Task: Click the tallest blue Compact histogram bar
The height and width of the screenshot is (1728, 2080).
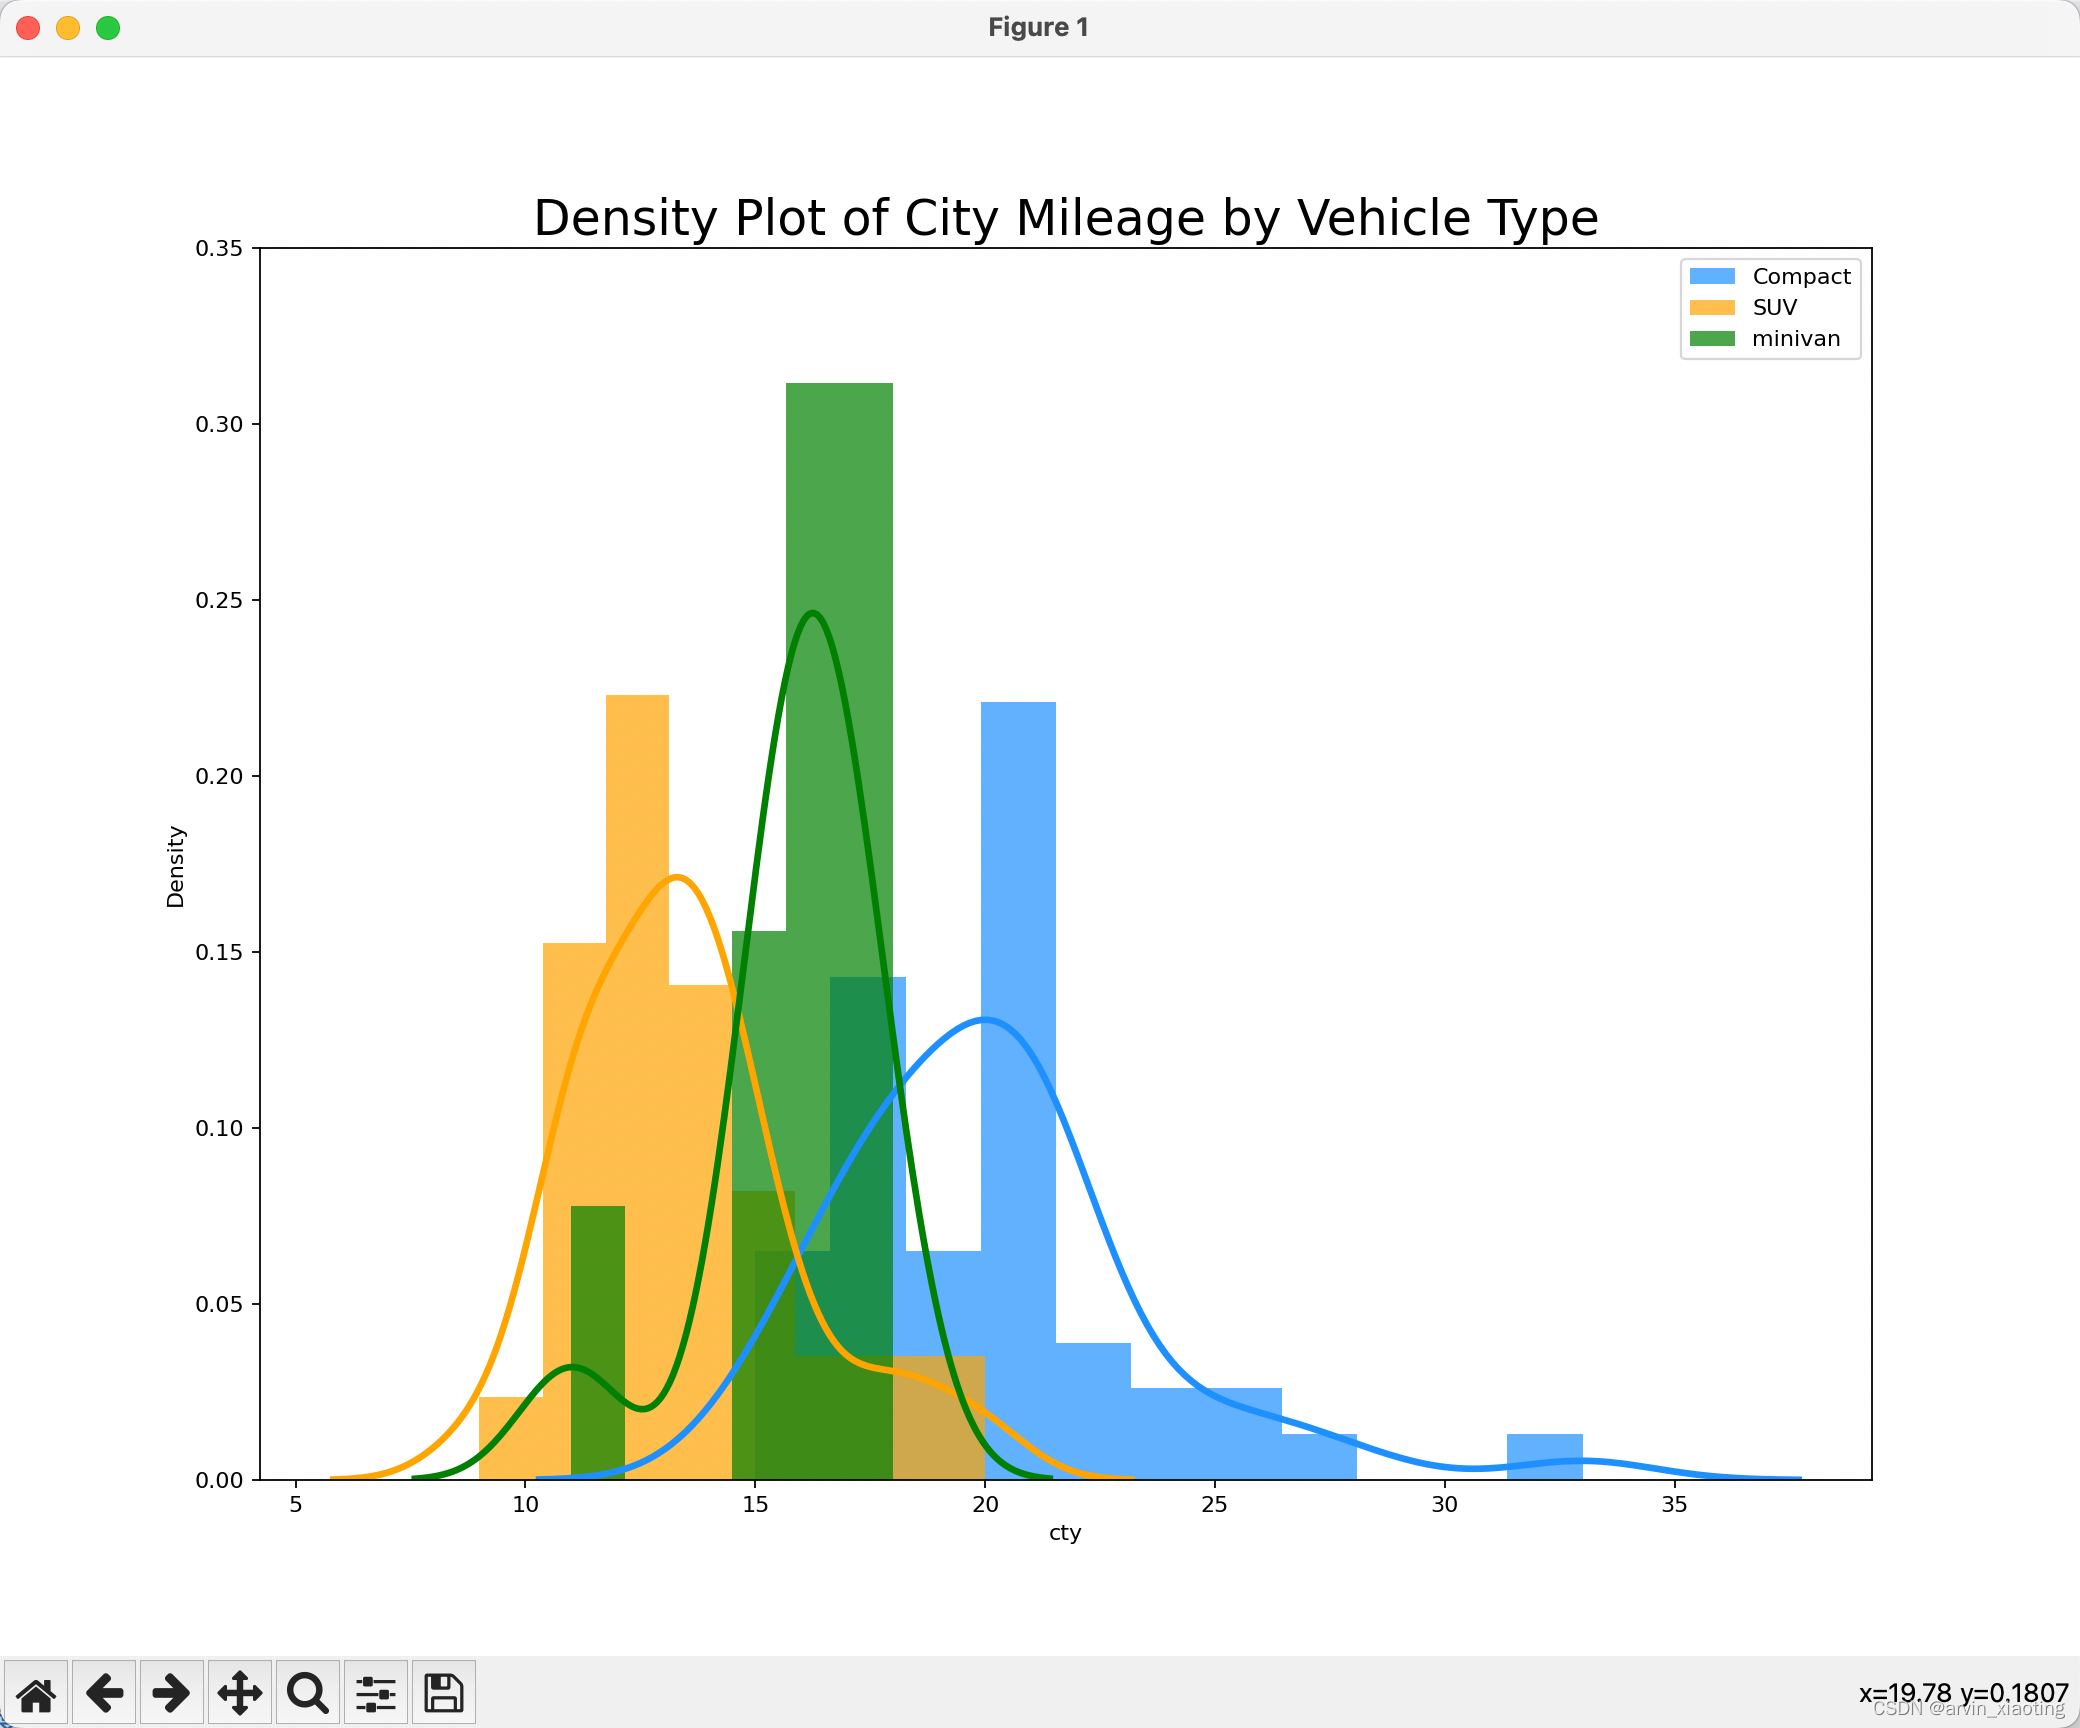Action: [1018, 850]
